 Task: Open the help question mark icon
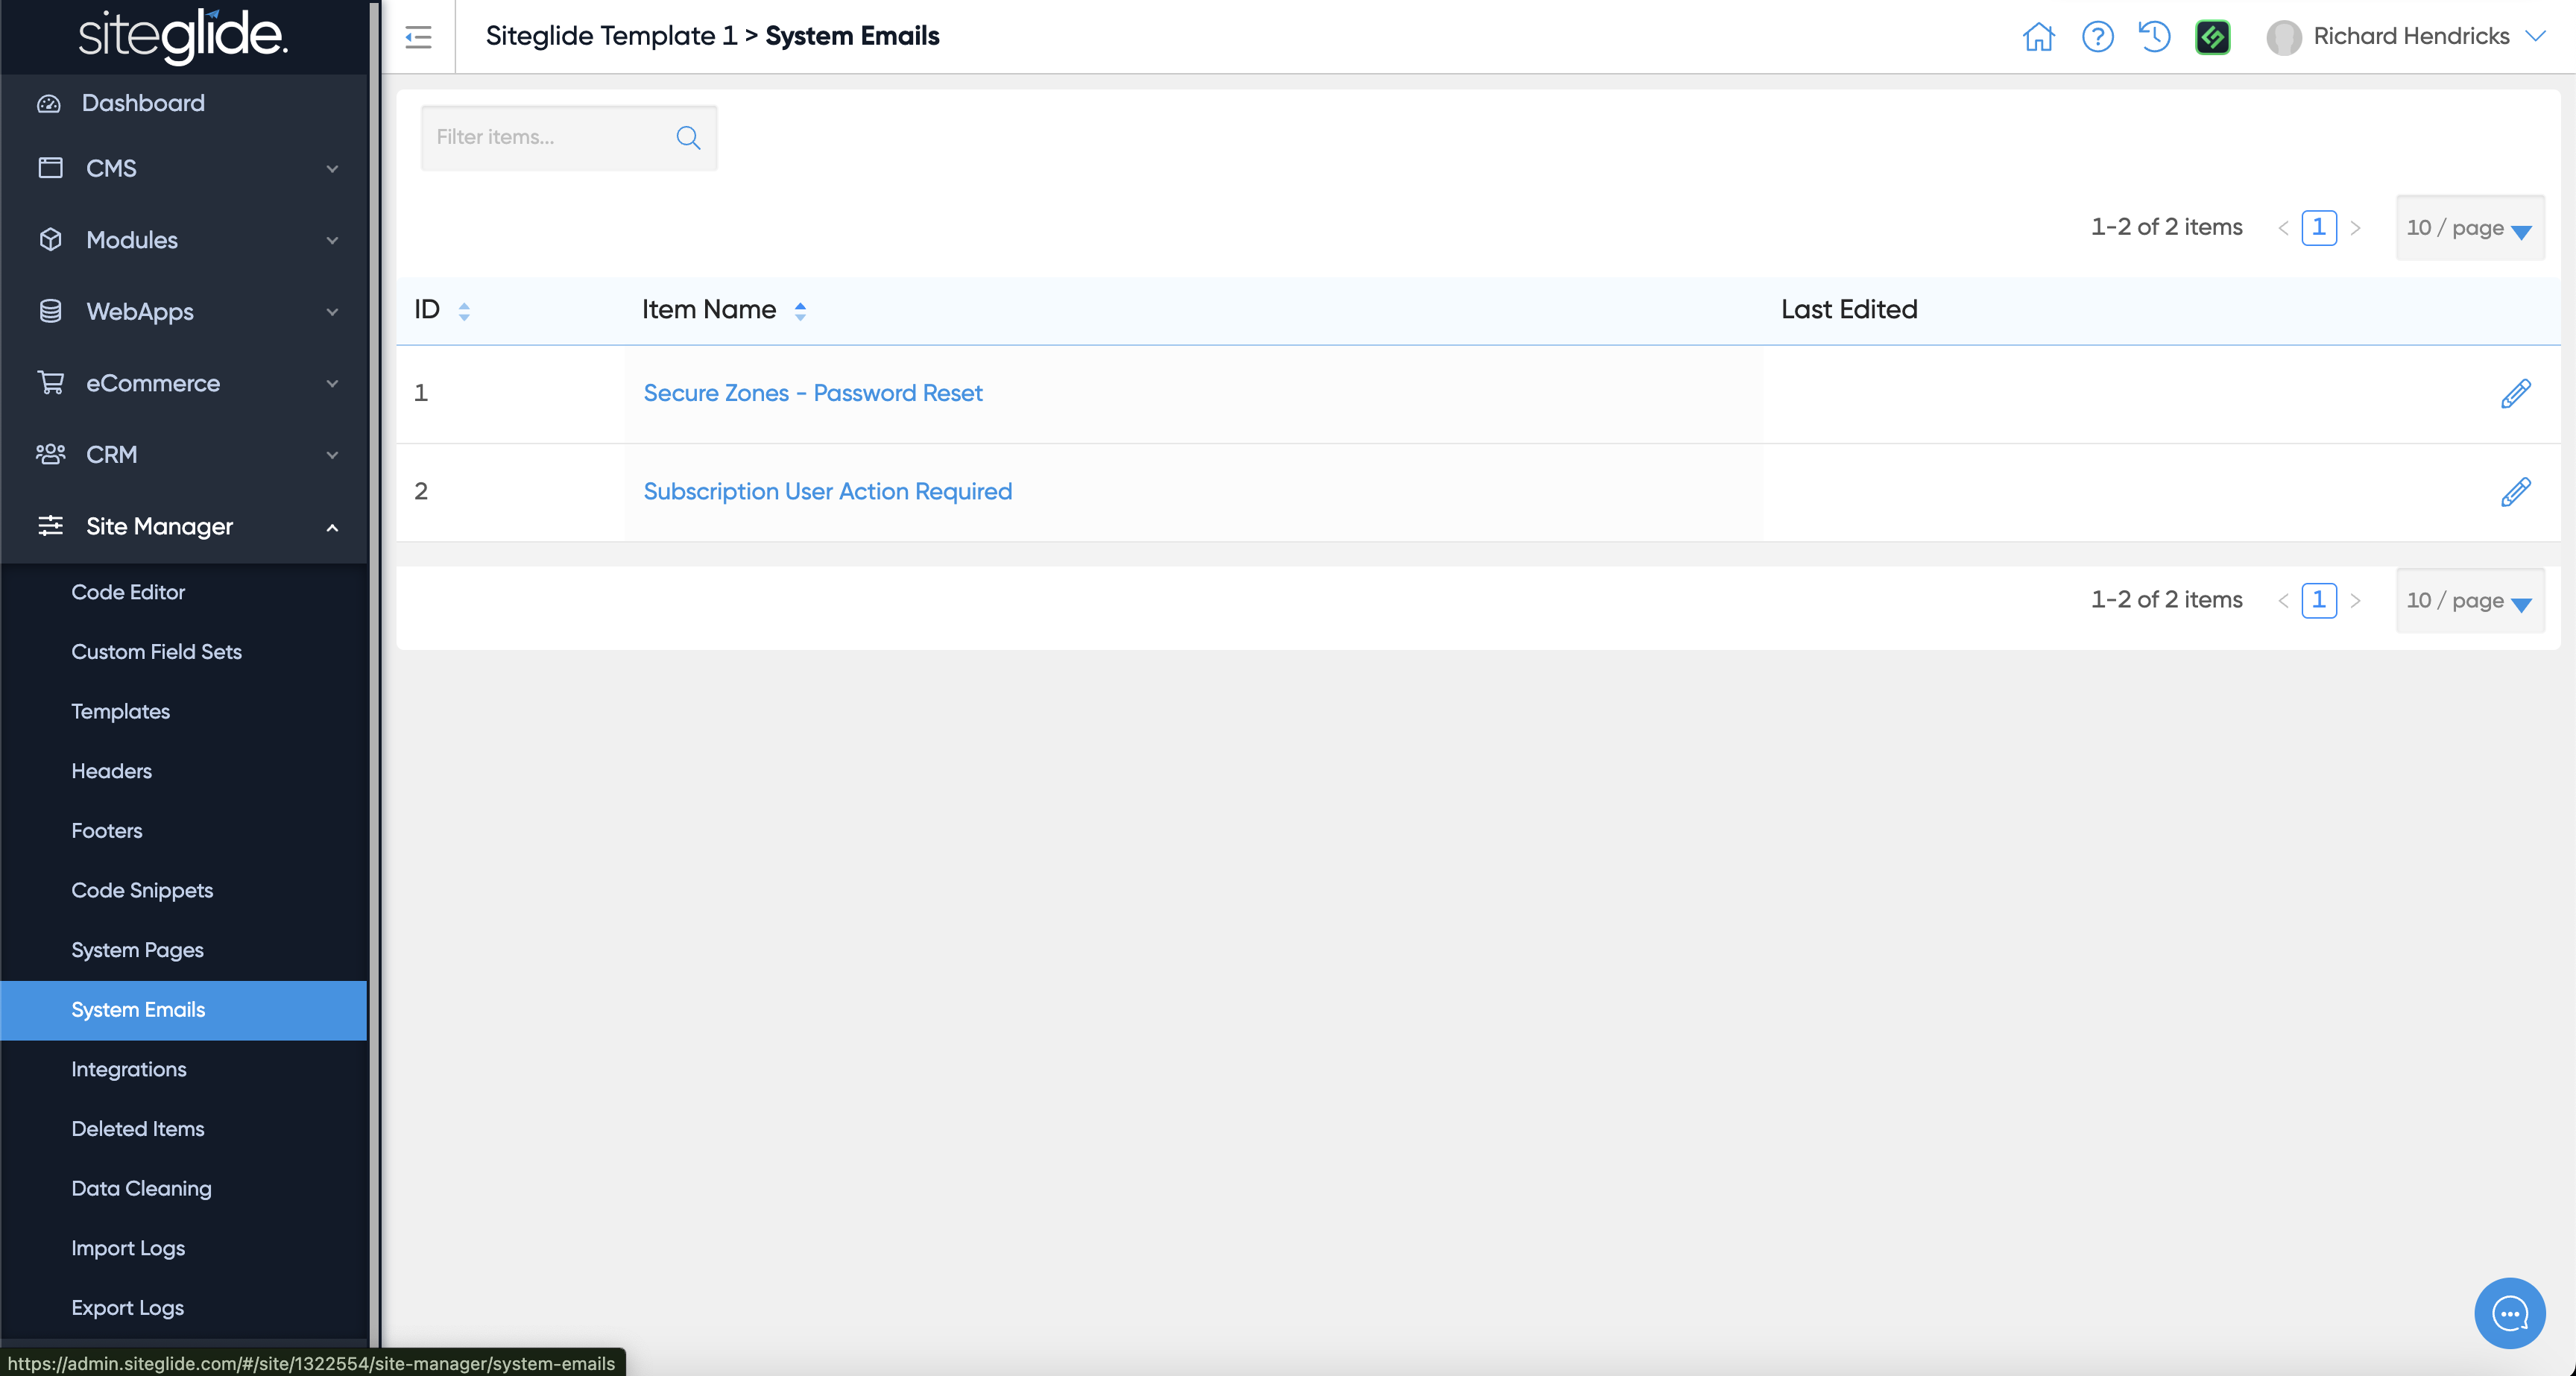point(2097,37)
